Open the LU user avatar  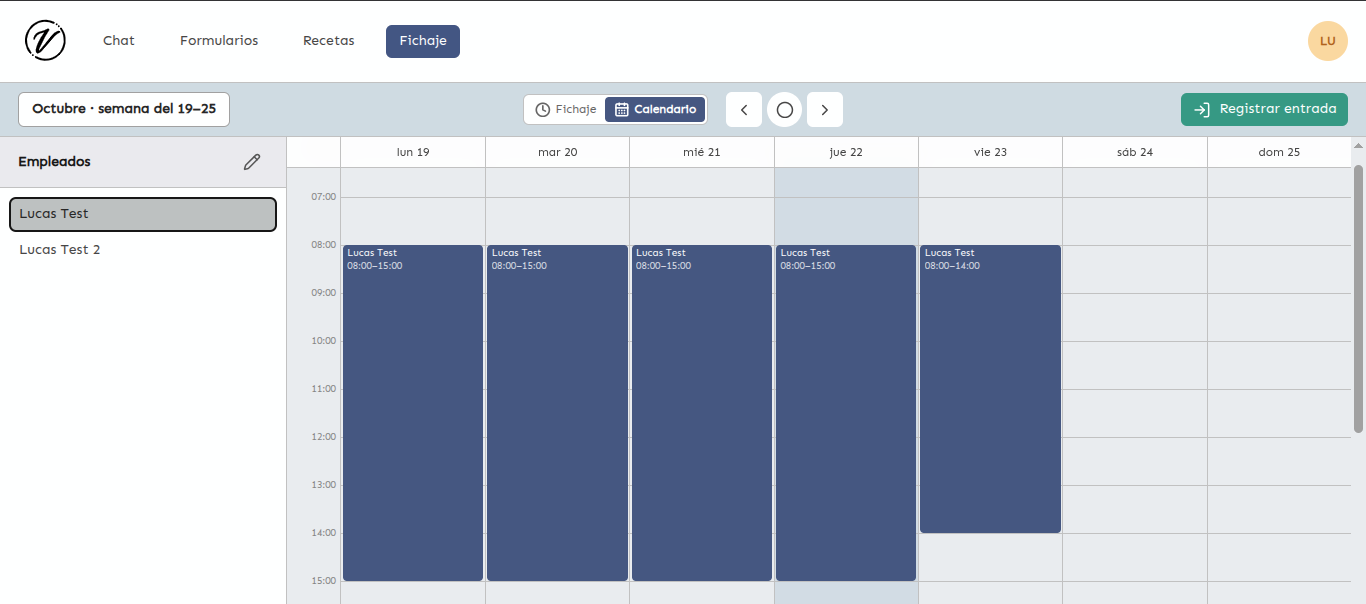point(1328,41)
